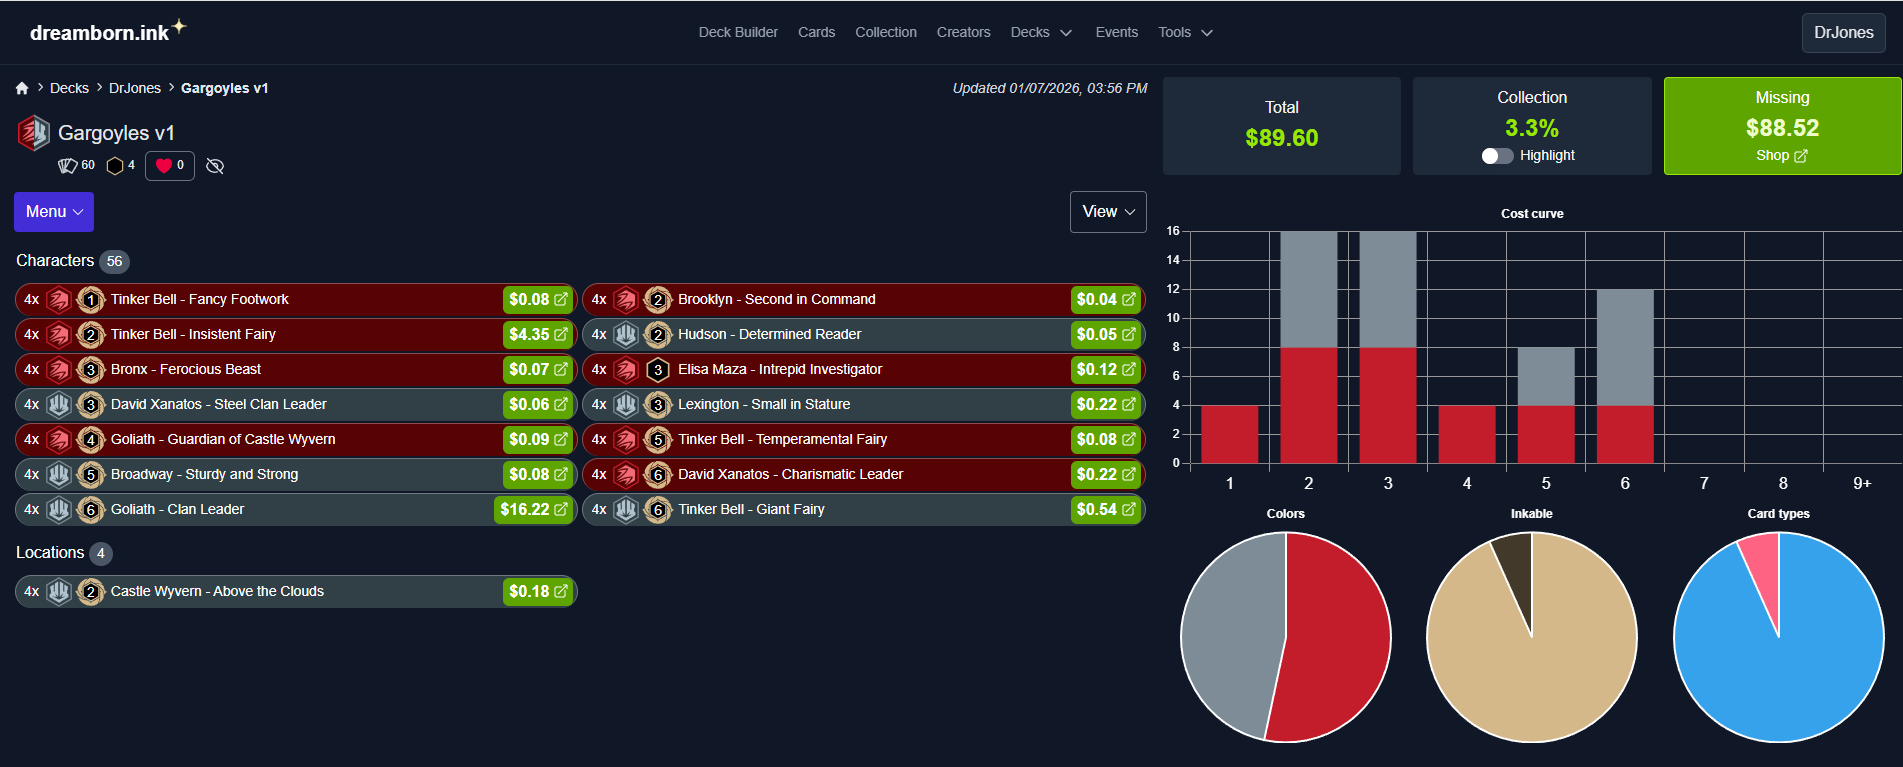The image size is (1903, 767).
Task: Click ruby ink icon on Brooklyn row
Action: 626,300
